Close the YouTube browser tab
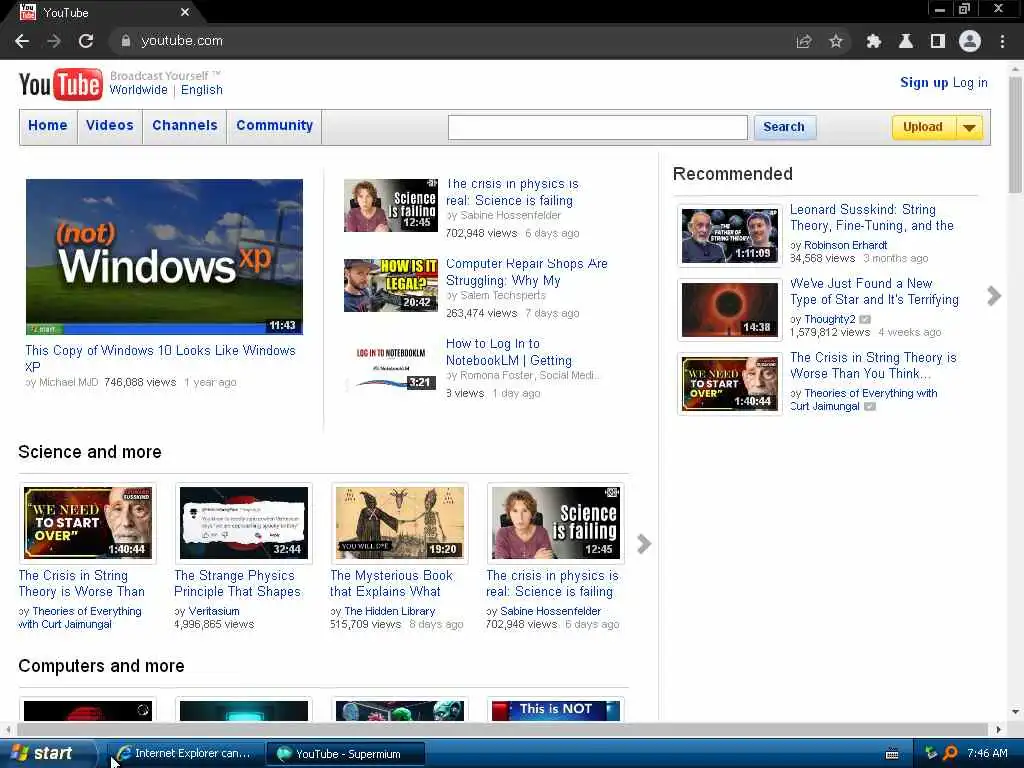This screenshot has width=1024, height=768. [185, 12]
